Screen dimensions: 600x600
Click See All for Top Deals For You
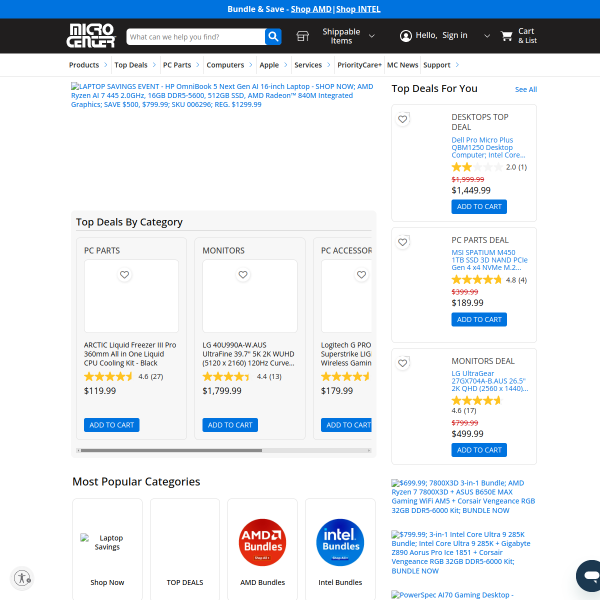pos(526,89)
